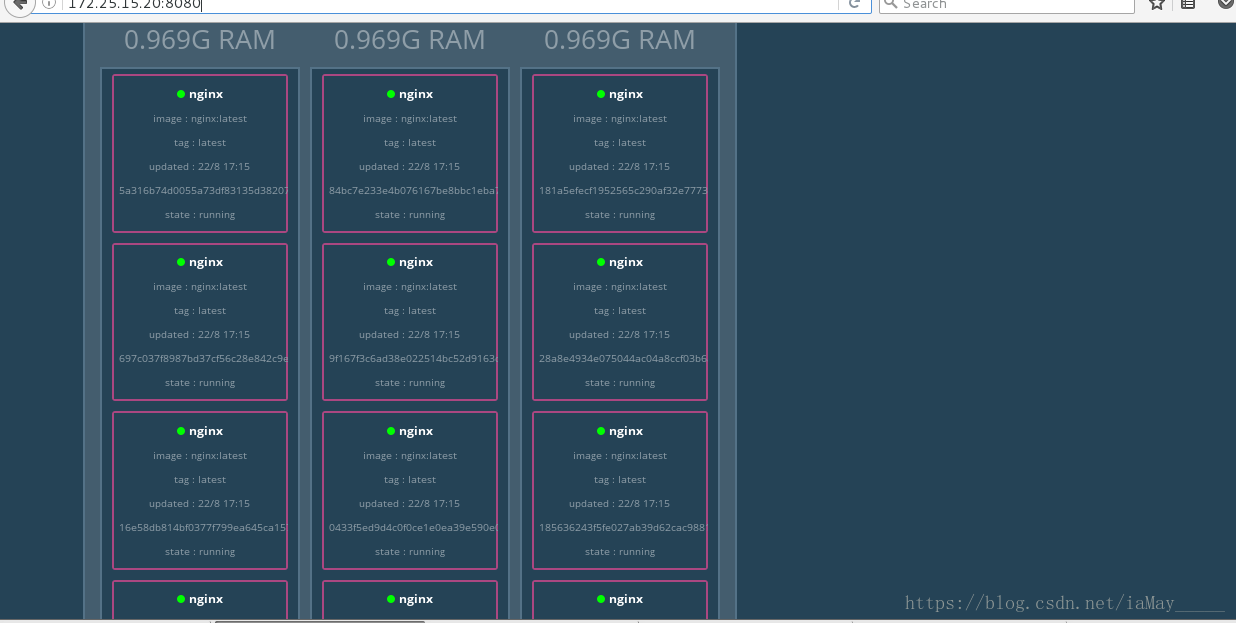1236x623 pixels.
Task: Click 'state : running' in the 84bc7e23 card
Action: tap(410, 215)
